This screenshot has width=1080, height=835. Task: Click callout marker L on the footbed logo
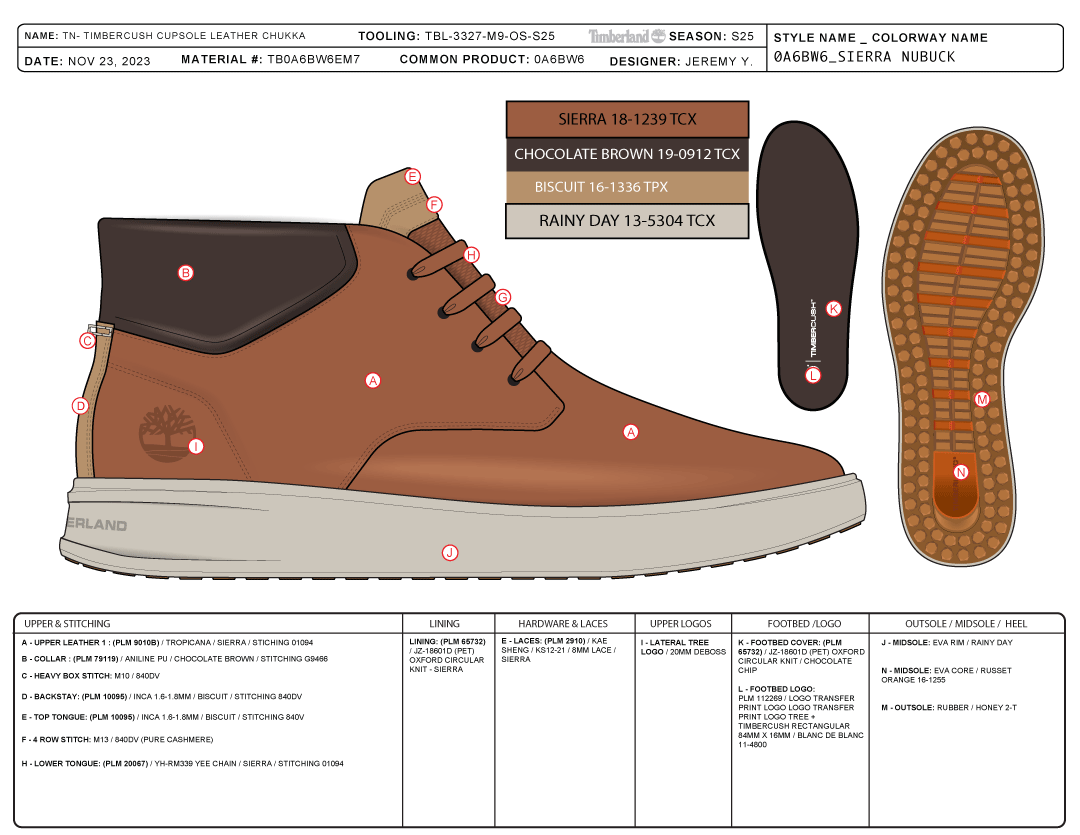click(813, 375)
